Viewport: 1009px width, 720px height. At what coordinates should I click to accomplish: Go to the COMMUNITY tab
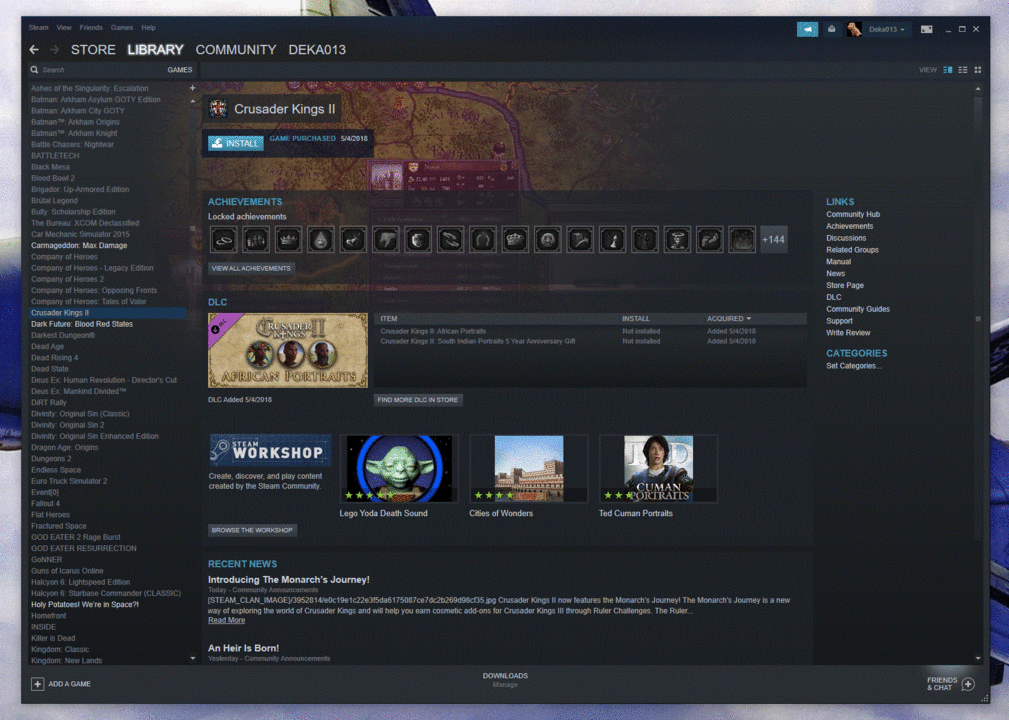point(236,50)
